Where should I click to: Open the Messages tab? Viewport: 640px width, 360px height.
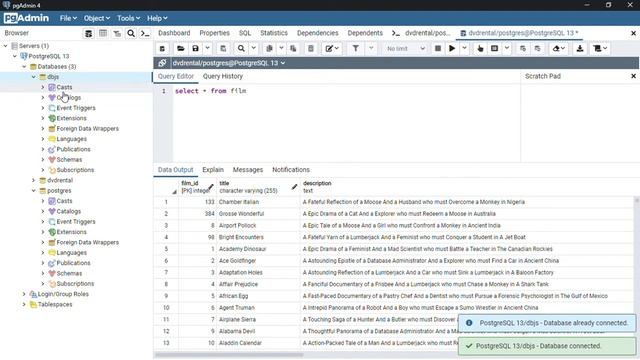[248, 170]
